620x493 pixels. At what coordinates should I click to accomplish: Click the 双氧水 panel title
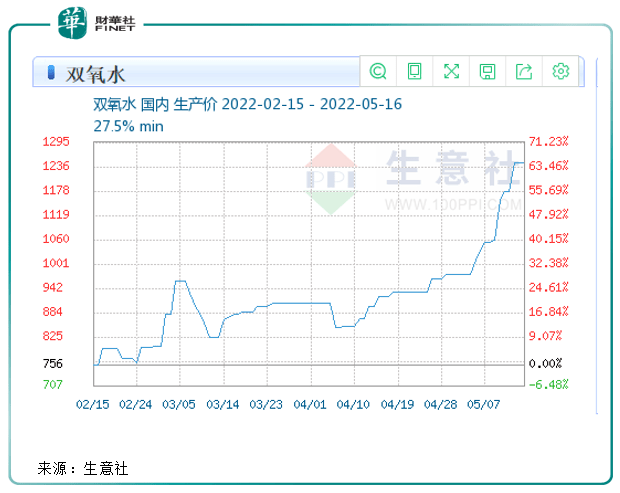point(95,74)
